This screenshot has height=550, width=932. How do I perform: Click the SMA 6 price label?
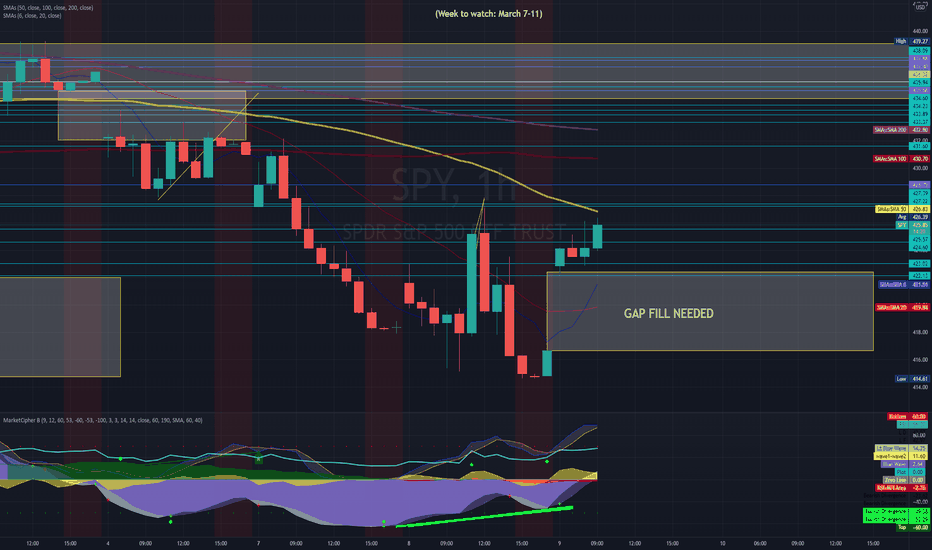pos(903,285)
